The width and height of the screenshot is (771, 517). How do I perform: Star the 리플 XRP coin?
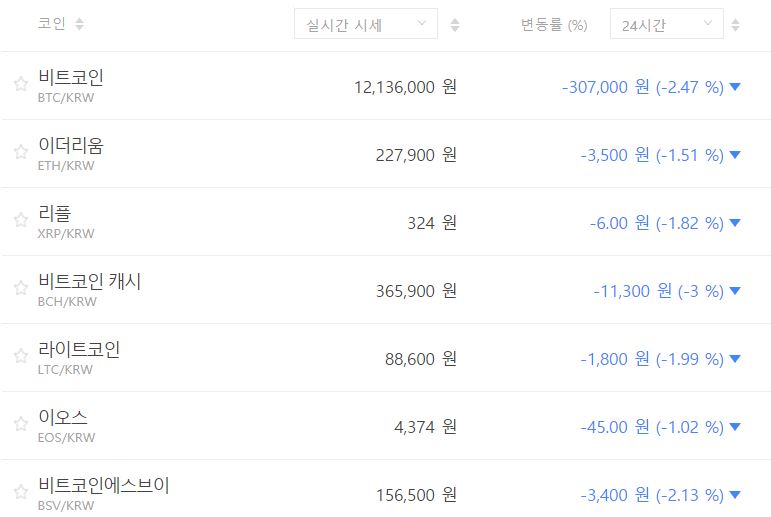(x=20, y=220)
